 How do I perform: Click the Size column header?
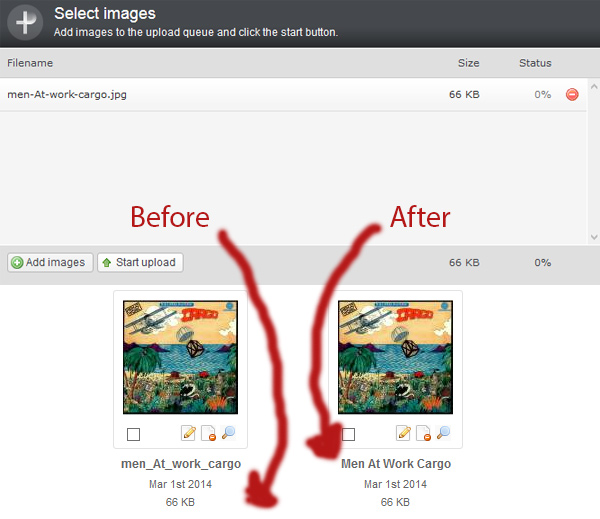point(468,63)
